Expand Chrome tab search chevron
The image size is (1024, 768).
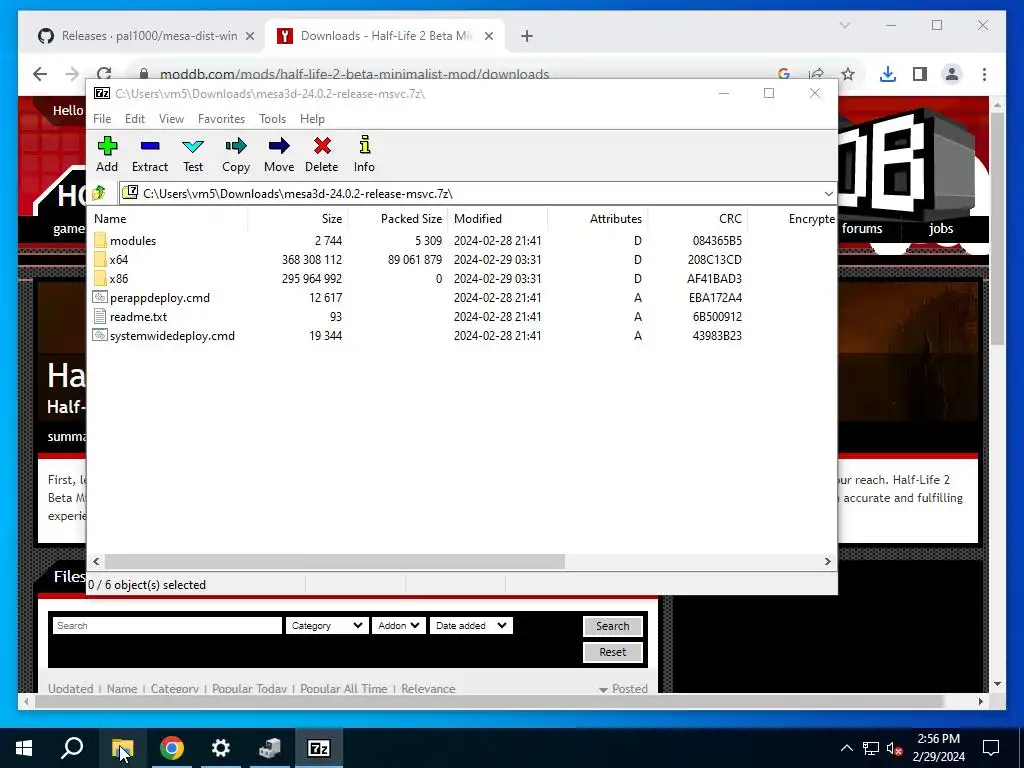[844, 25]
